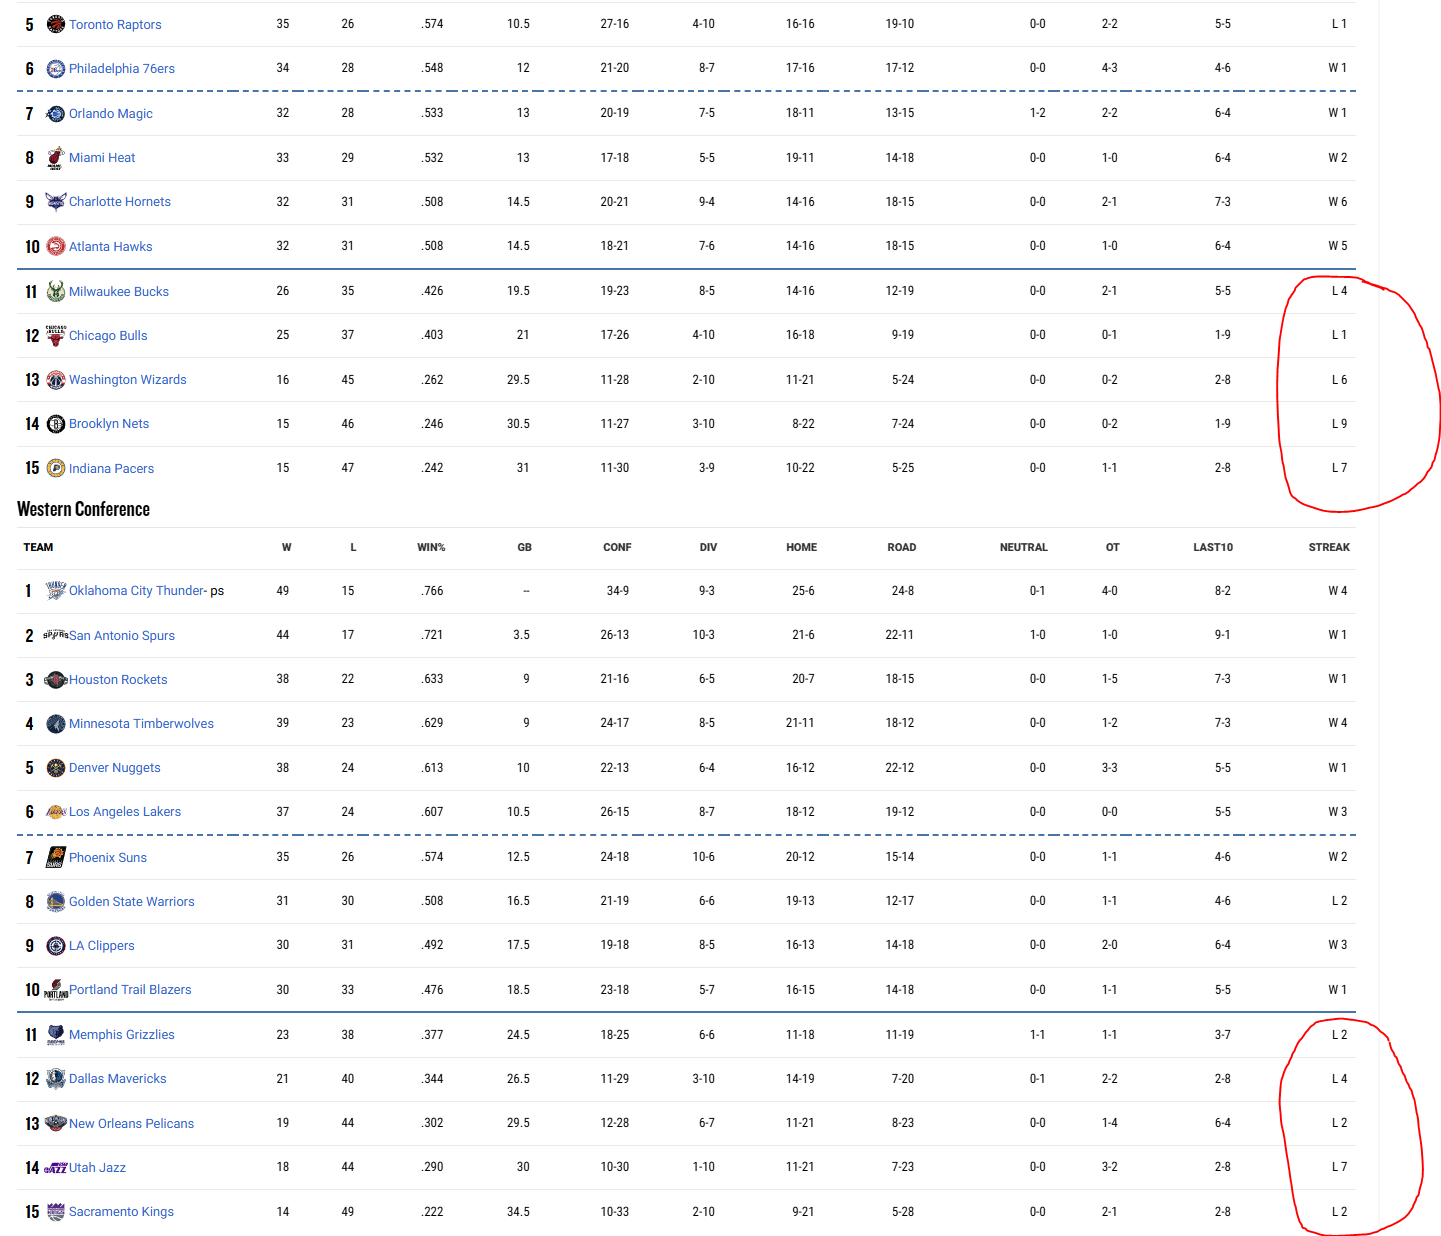
Task: Open the Denver Nuggets team link
Action: (115, 767)
